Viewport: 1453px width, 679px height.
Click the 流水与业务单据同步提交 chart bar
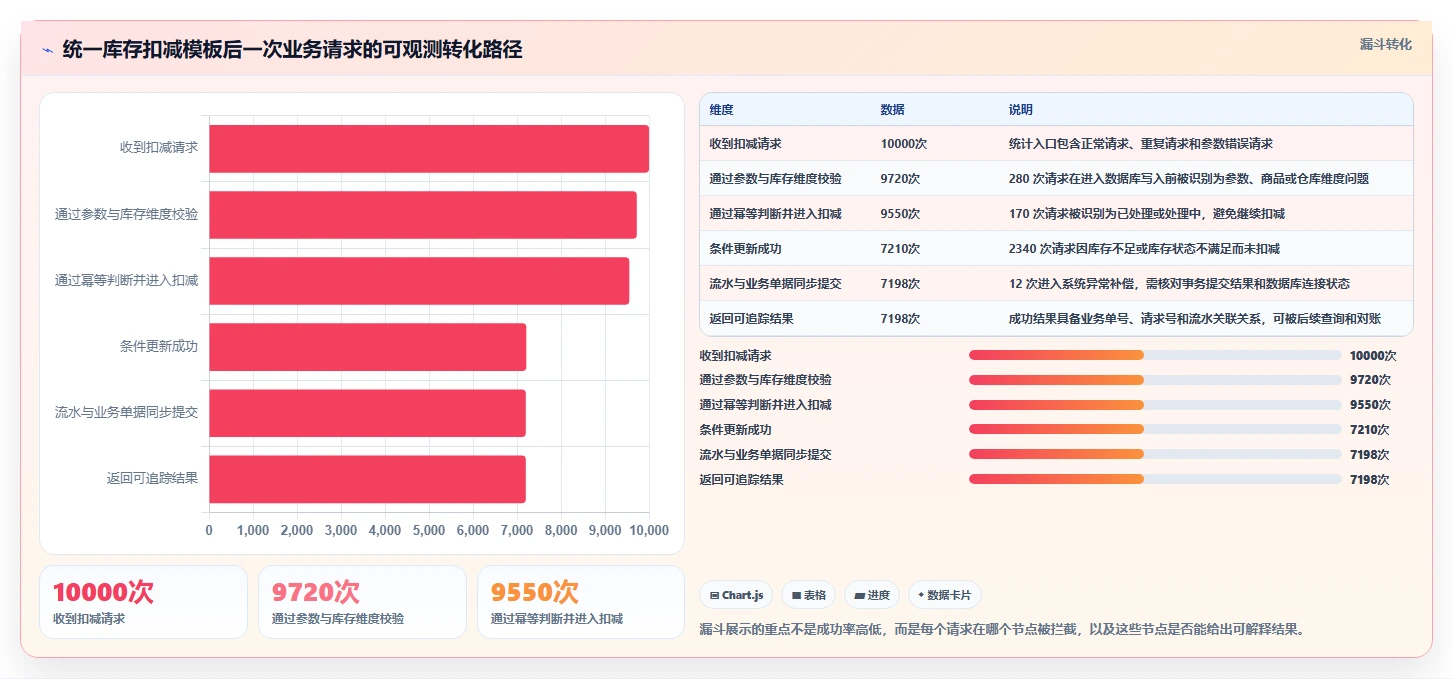[367, 413]
